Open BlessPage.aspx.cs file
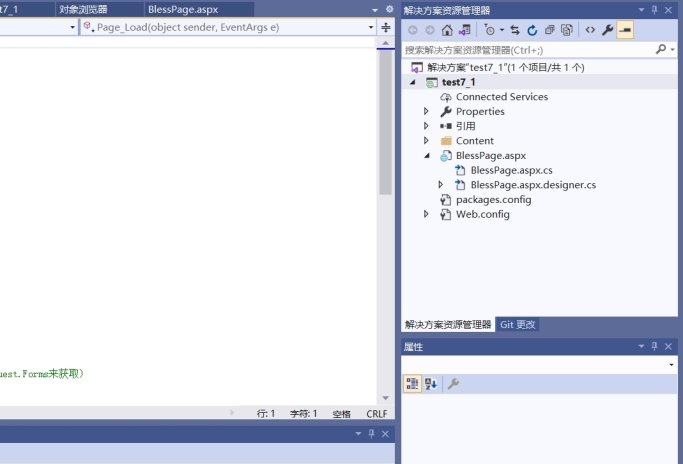This screenshot has height=464, width=683. pyautogui.click(x=511, y=170)
